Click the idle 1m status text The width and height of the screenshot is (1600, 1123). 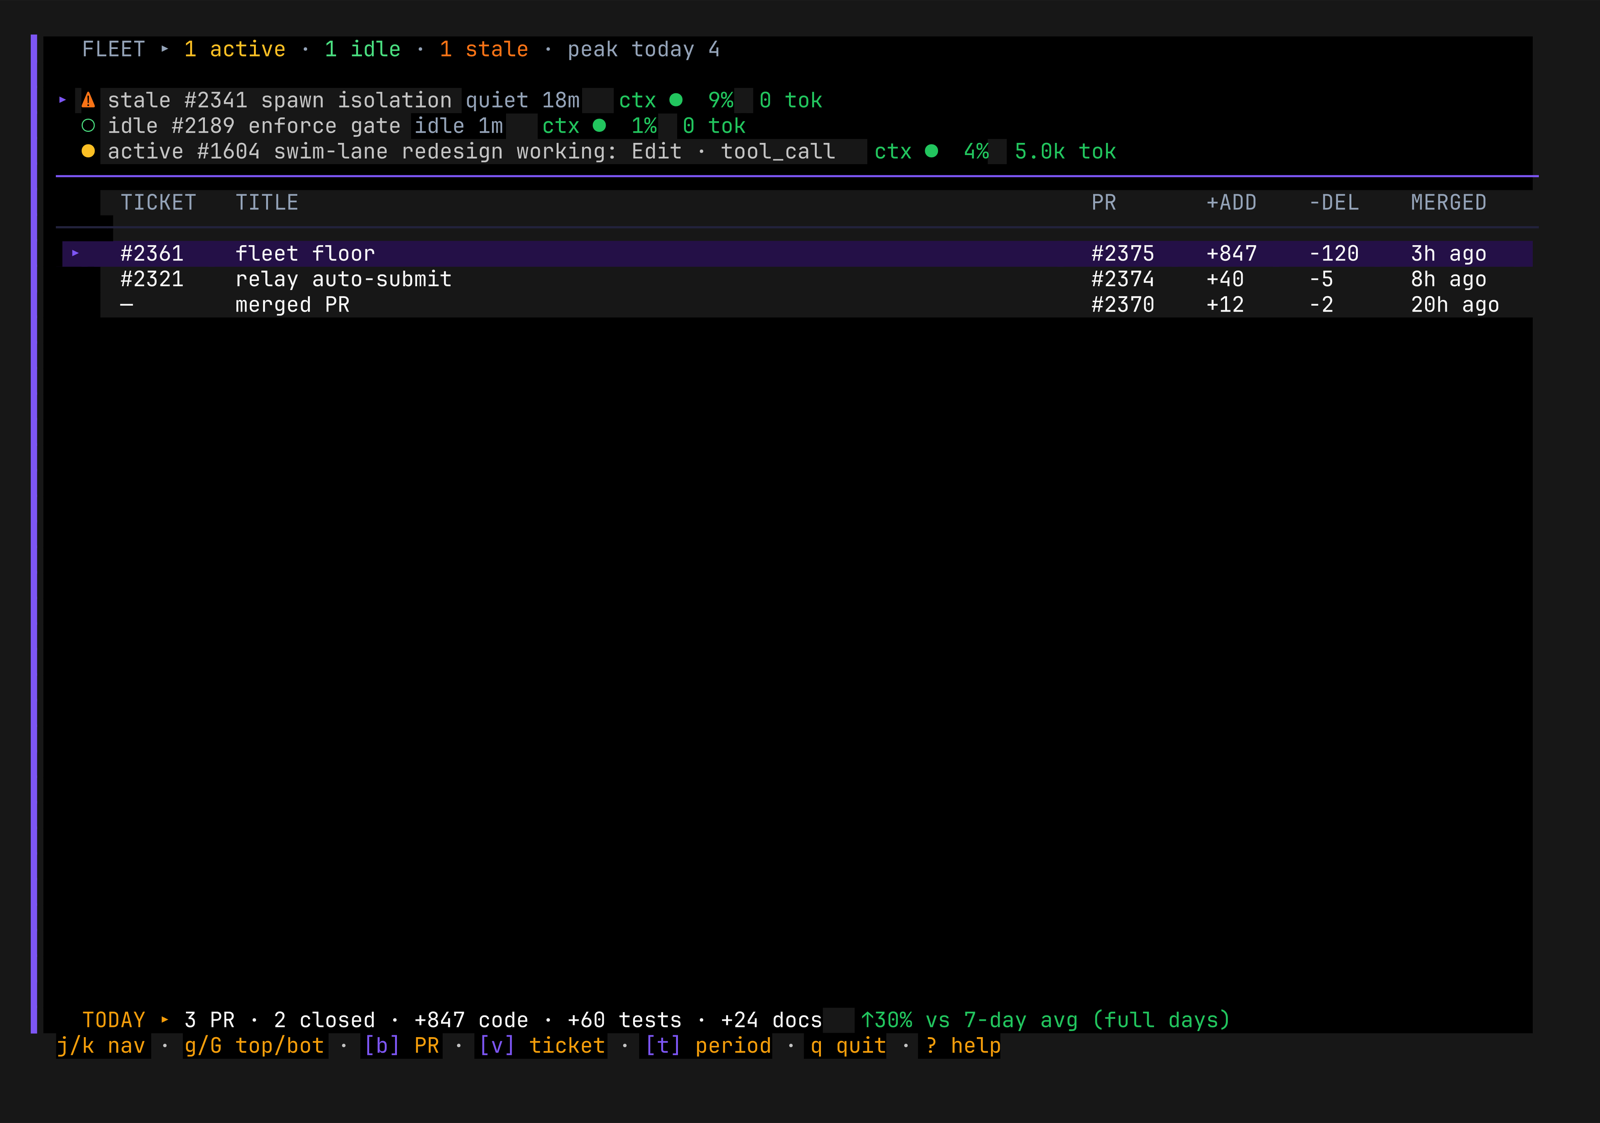pos(459,126)
